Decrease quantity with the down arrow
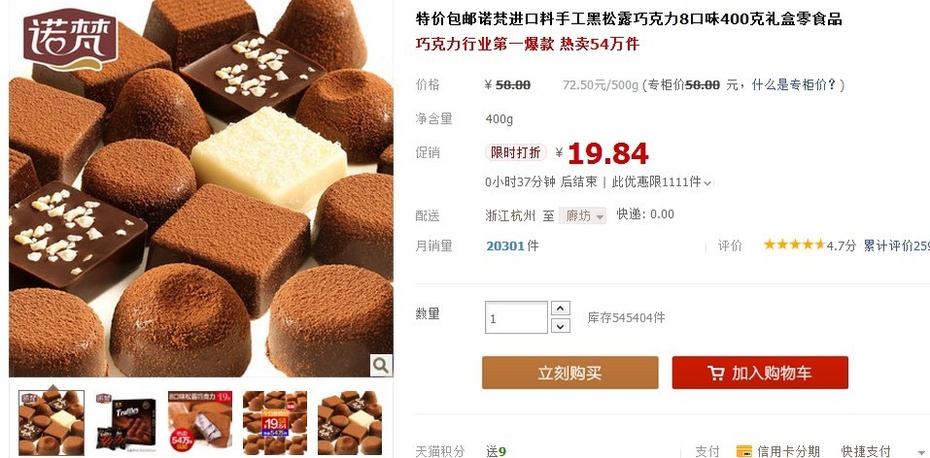930x458 pixels. tap(560, 326)
